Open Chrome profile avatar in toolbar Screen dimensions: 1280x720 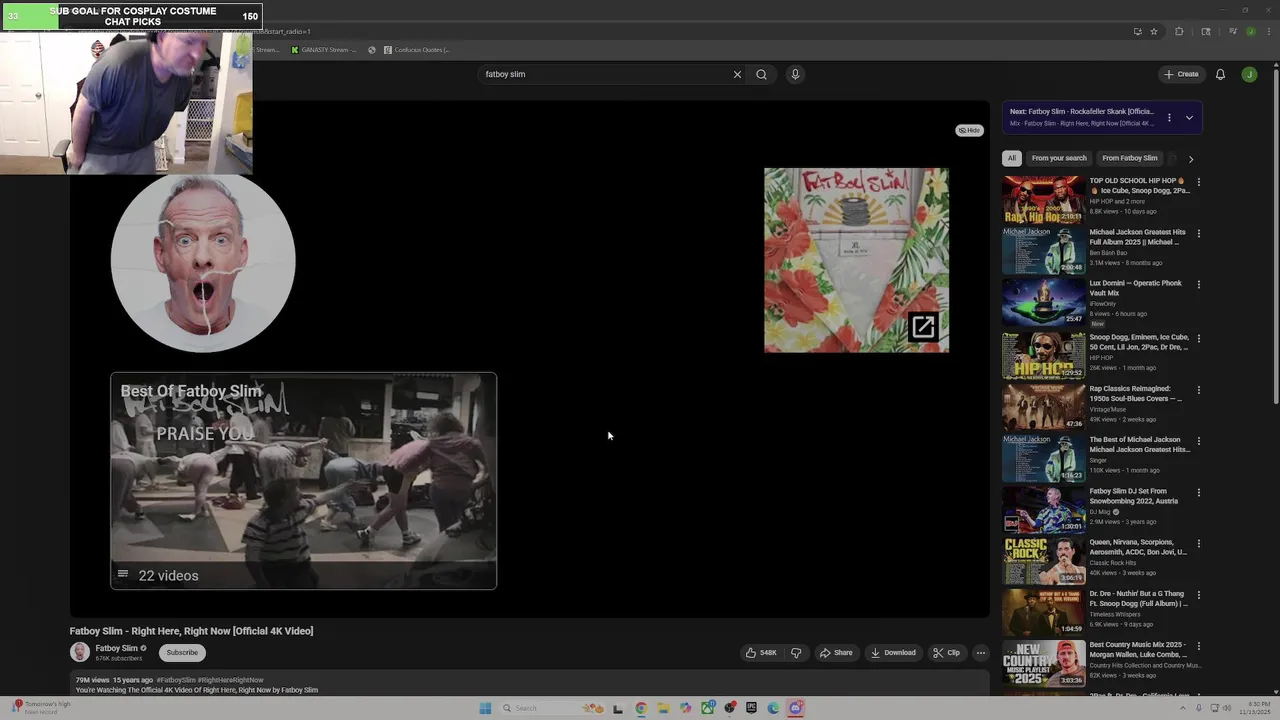click(1250, 31)
